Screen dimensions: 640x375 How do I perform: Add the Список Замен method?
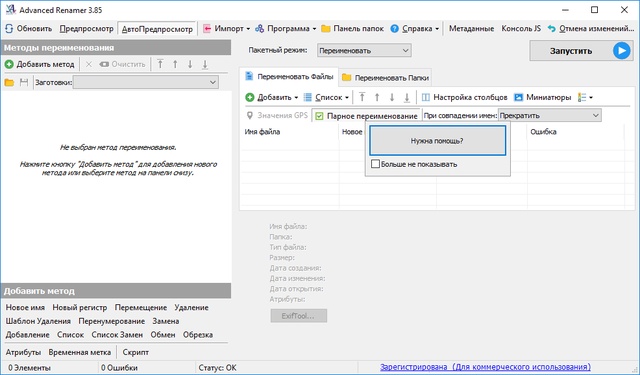point(117,335)
